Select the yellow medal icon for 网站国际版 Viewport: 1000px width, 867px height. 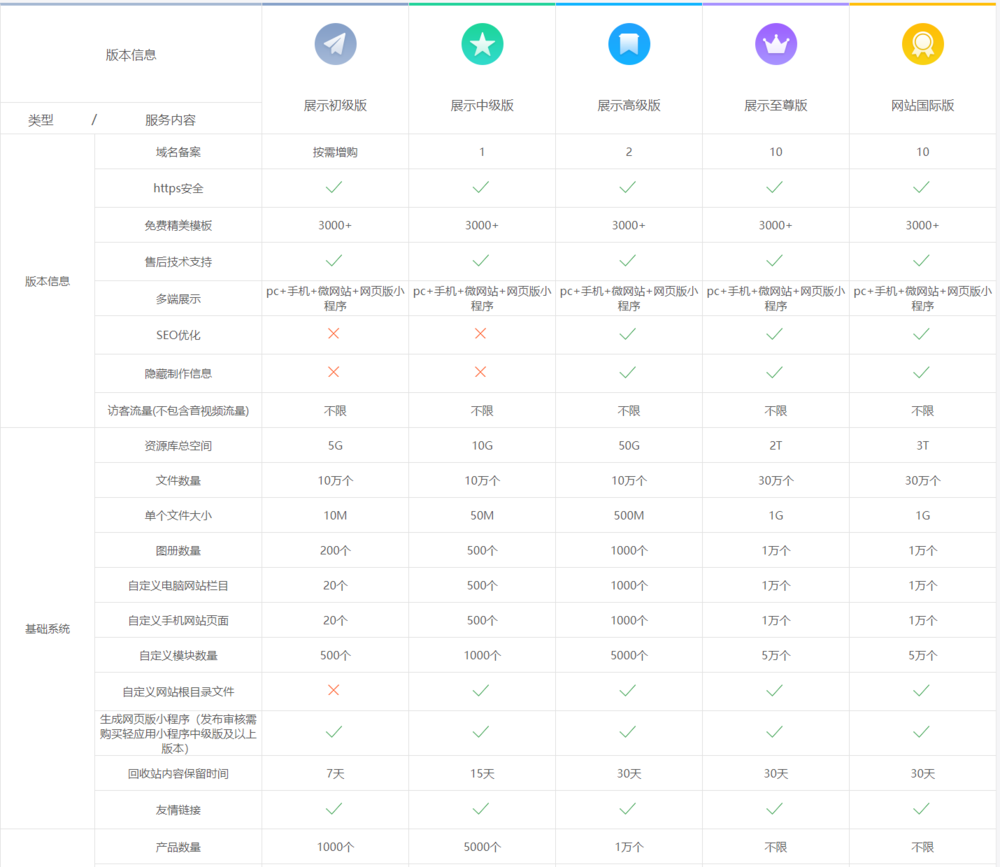coord(923,44)
